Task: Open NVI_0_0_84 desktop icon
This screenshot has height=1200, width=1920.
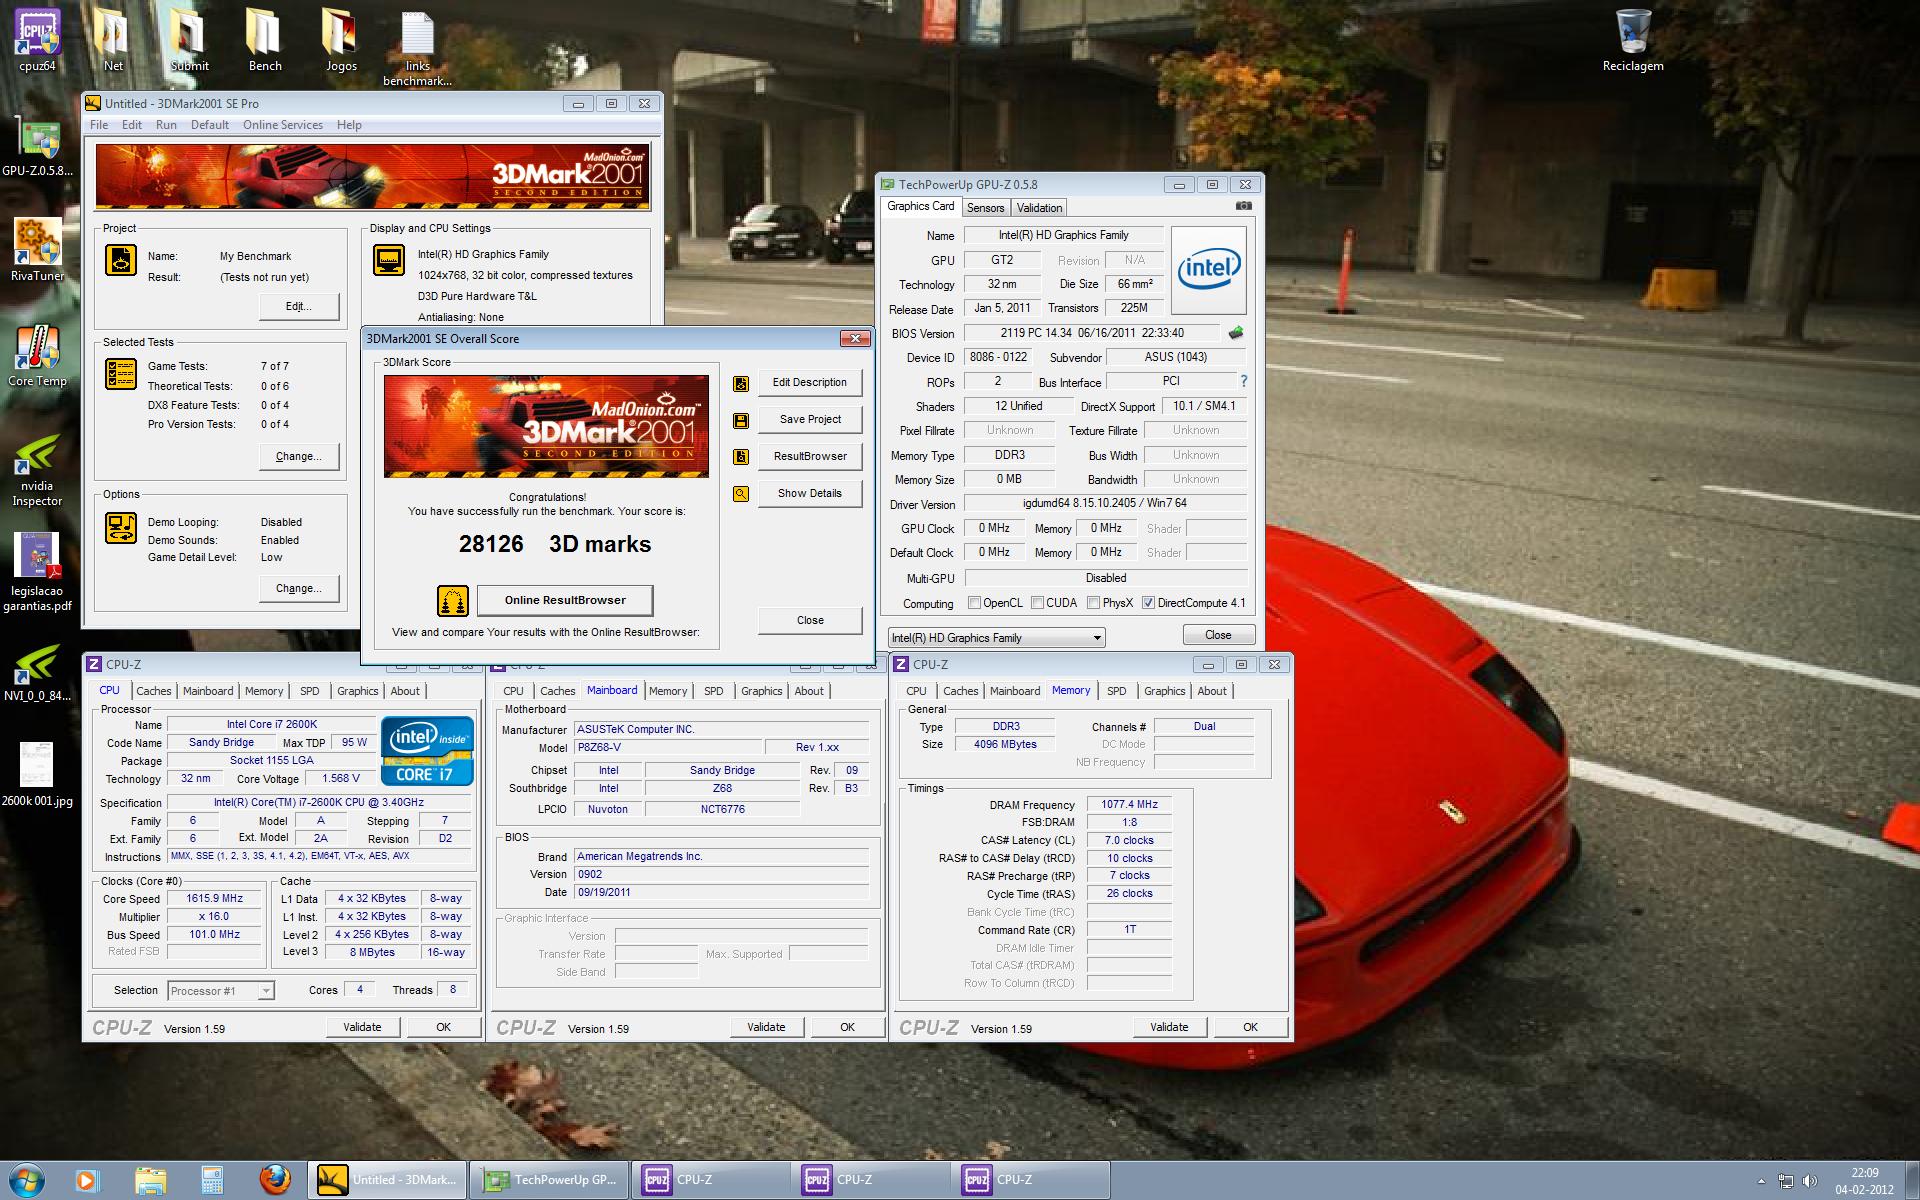Action: point(38,672)
